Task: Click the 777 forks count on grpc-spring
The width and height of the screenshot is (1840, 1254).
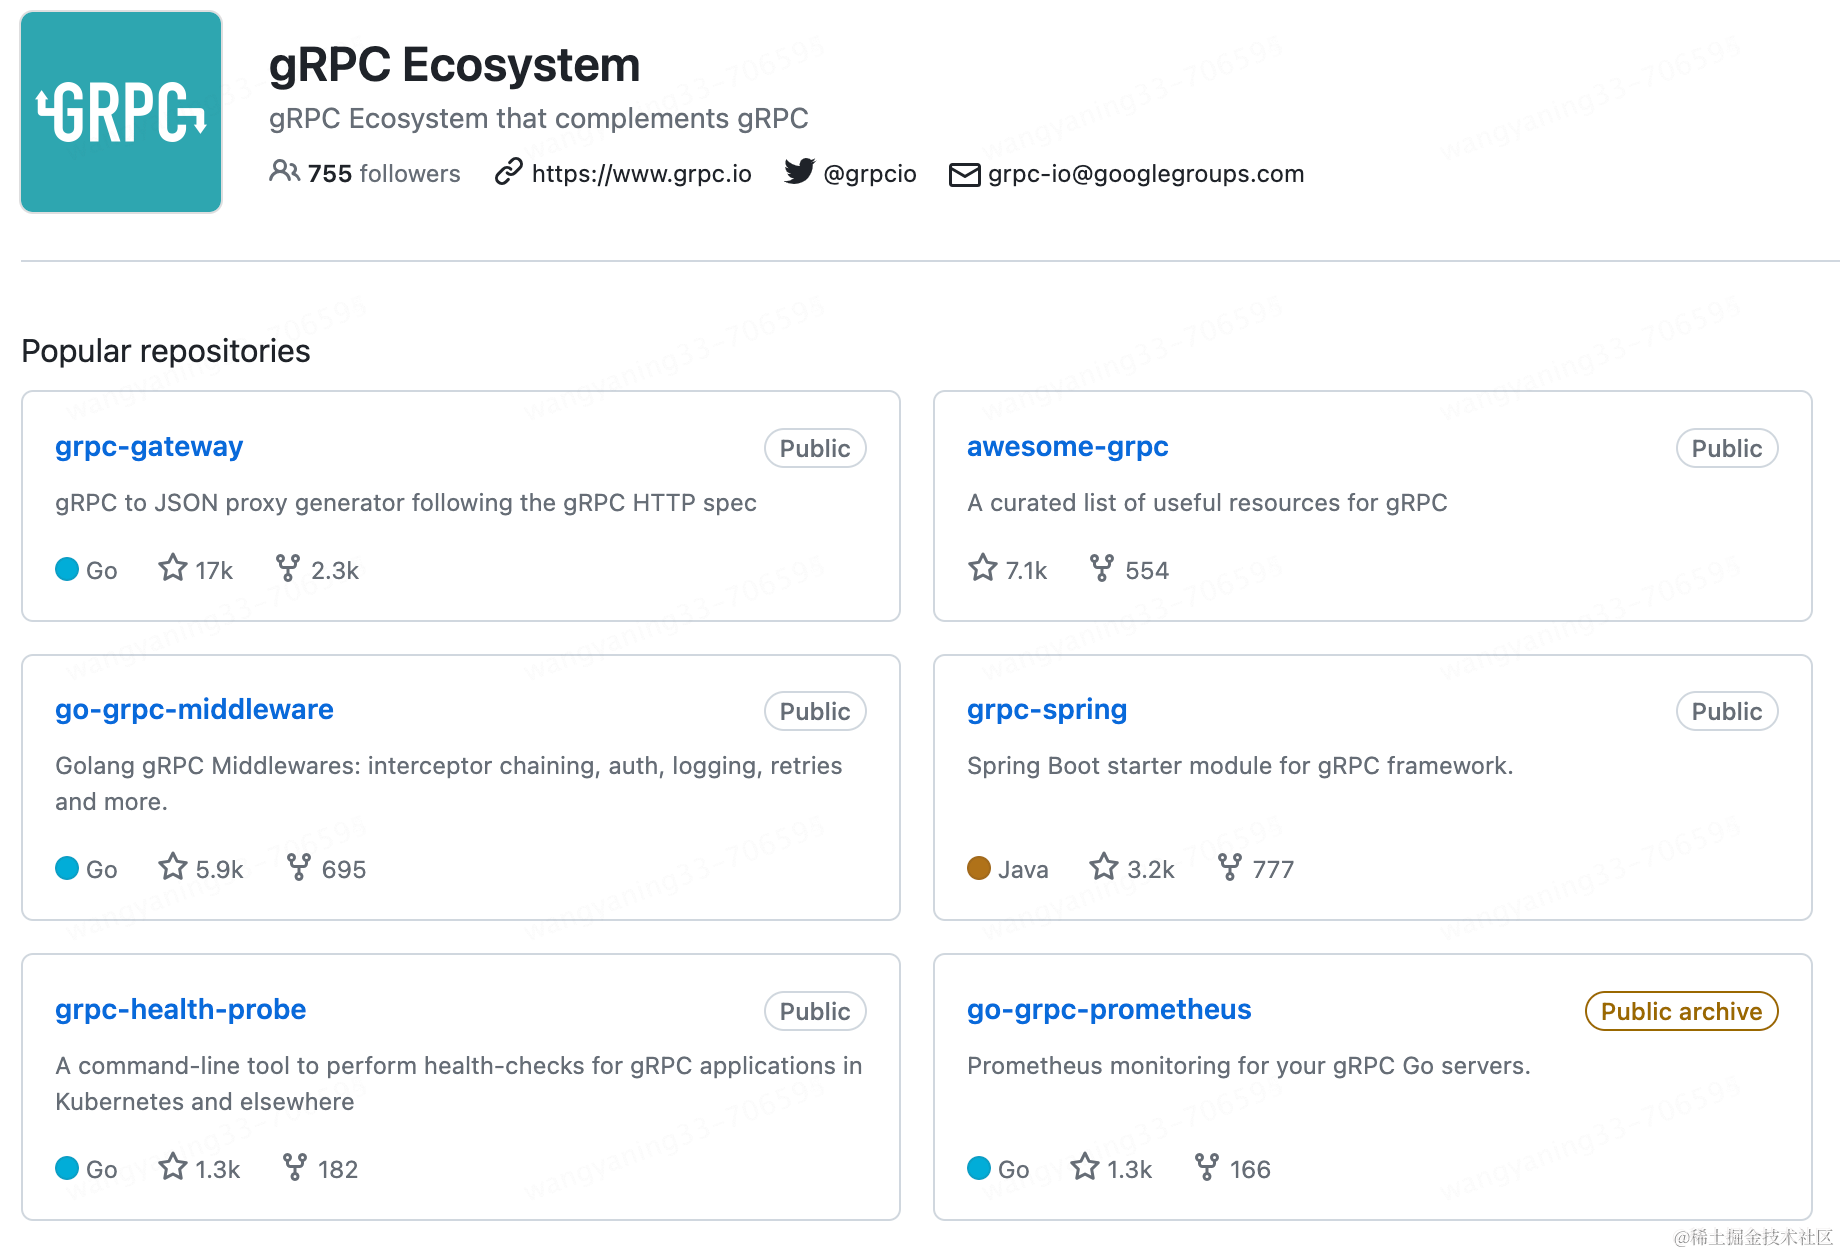Action: pyautogui.click(x=1273, y=870)
